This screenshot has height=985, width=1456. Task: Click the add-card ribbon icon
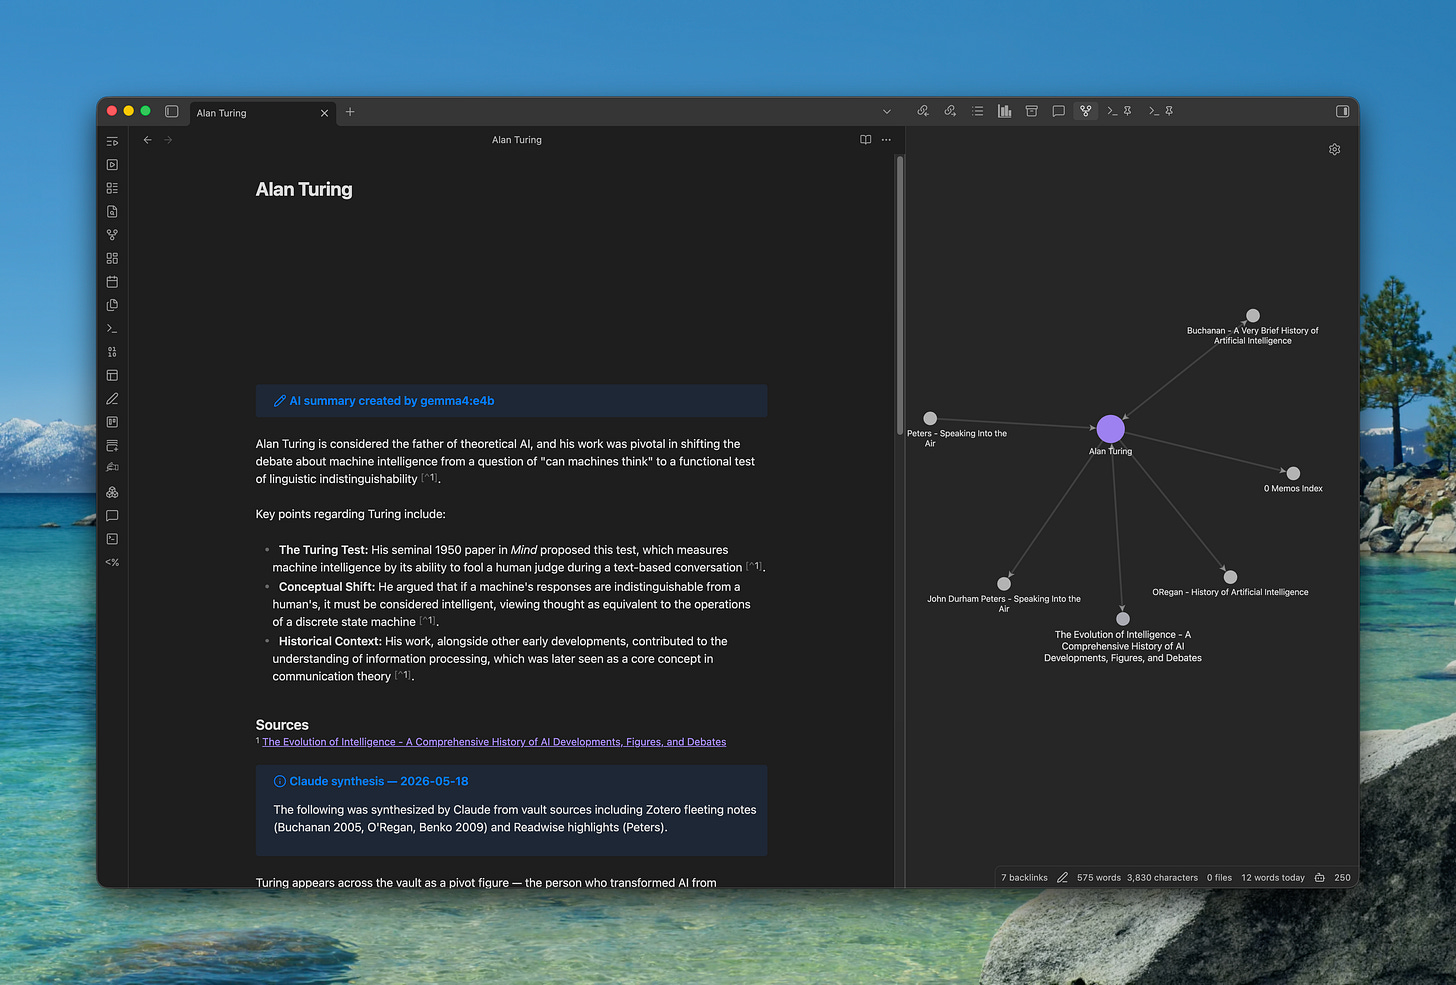click(112, 445)
